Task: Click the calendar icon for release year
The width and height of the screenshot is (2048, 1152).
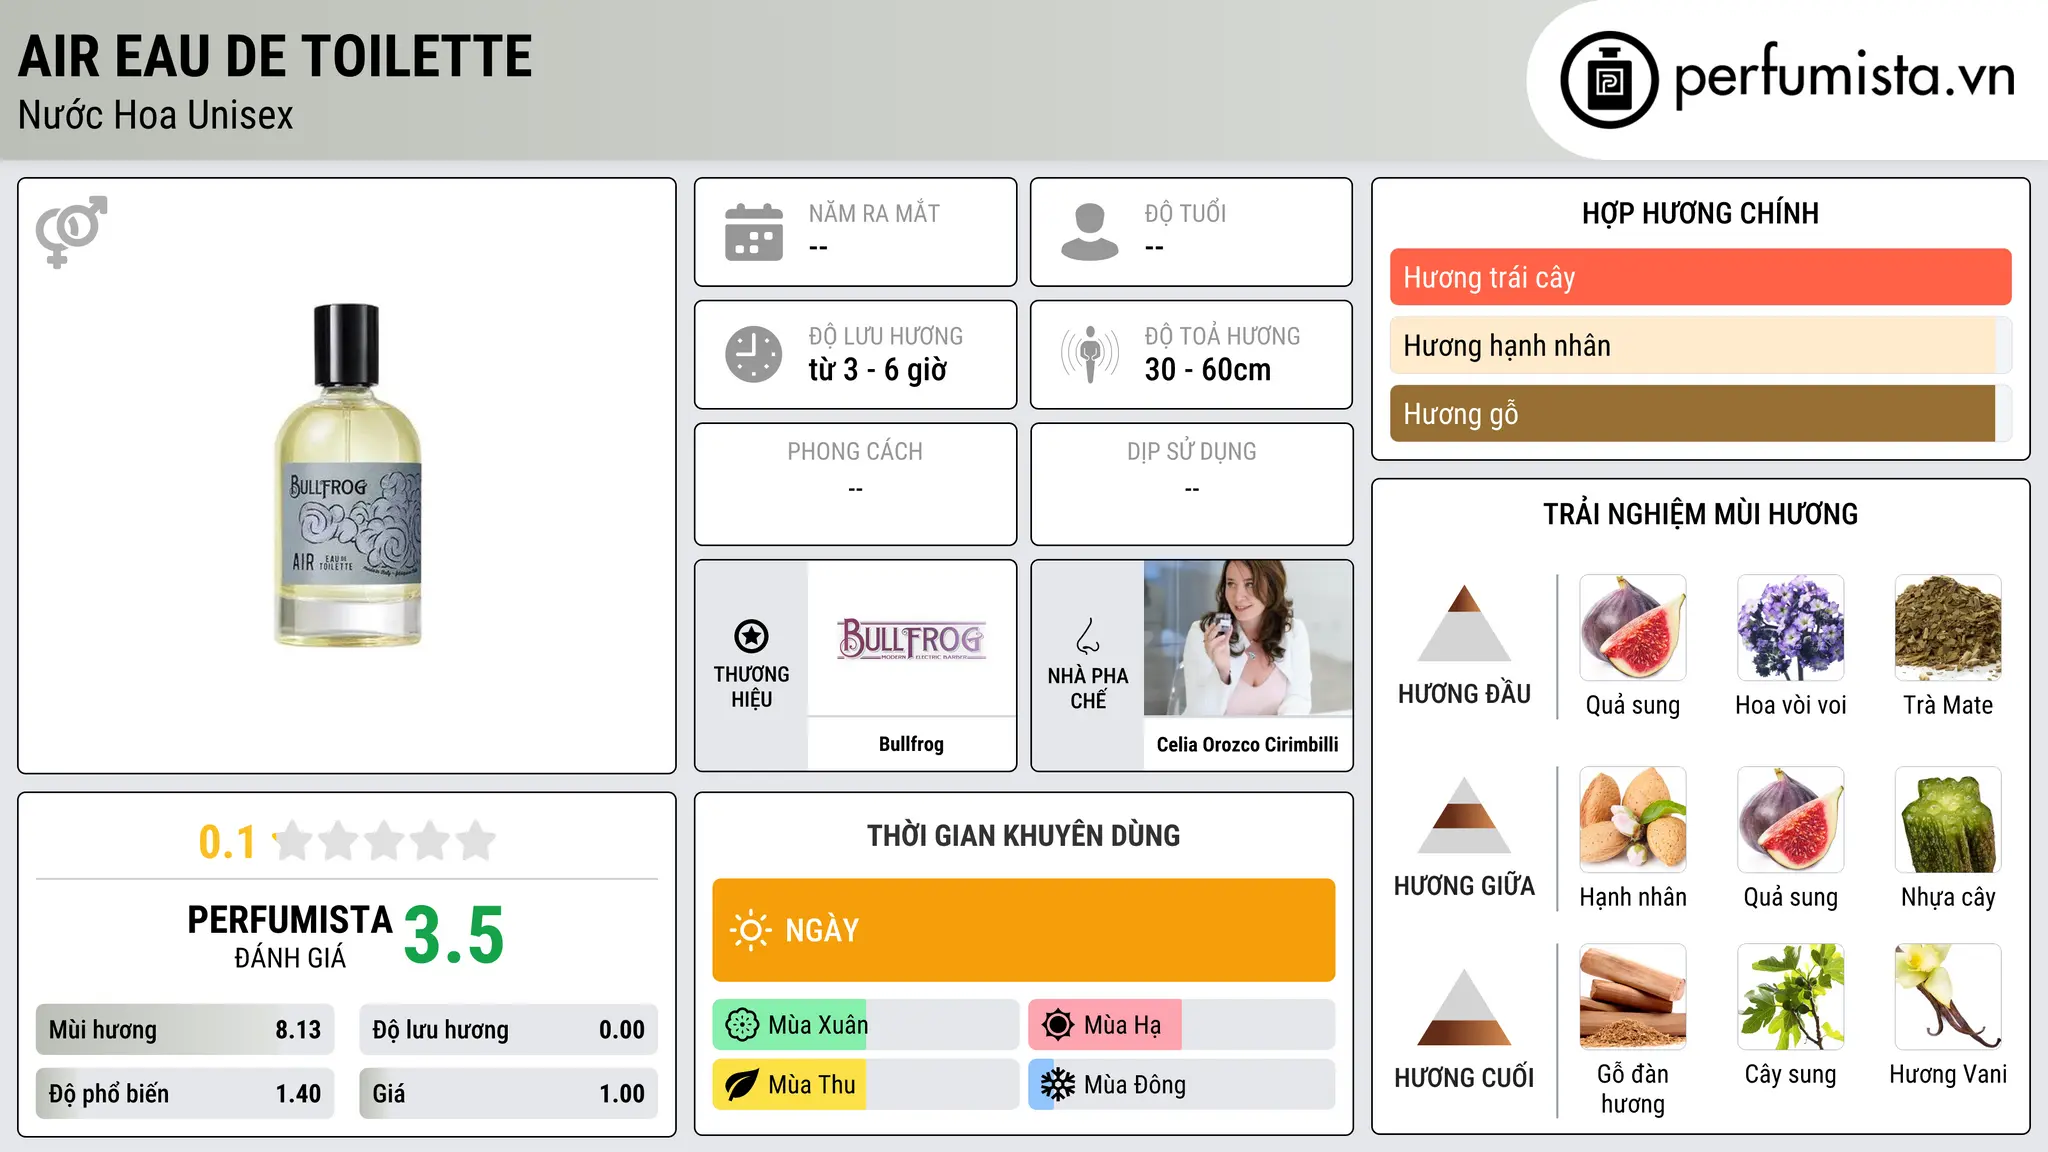Action: pos(754,232)
